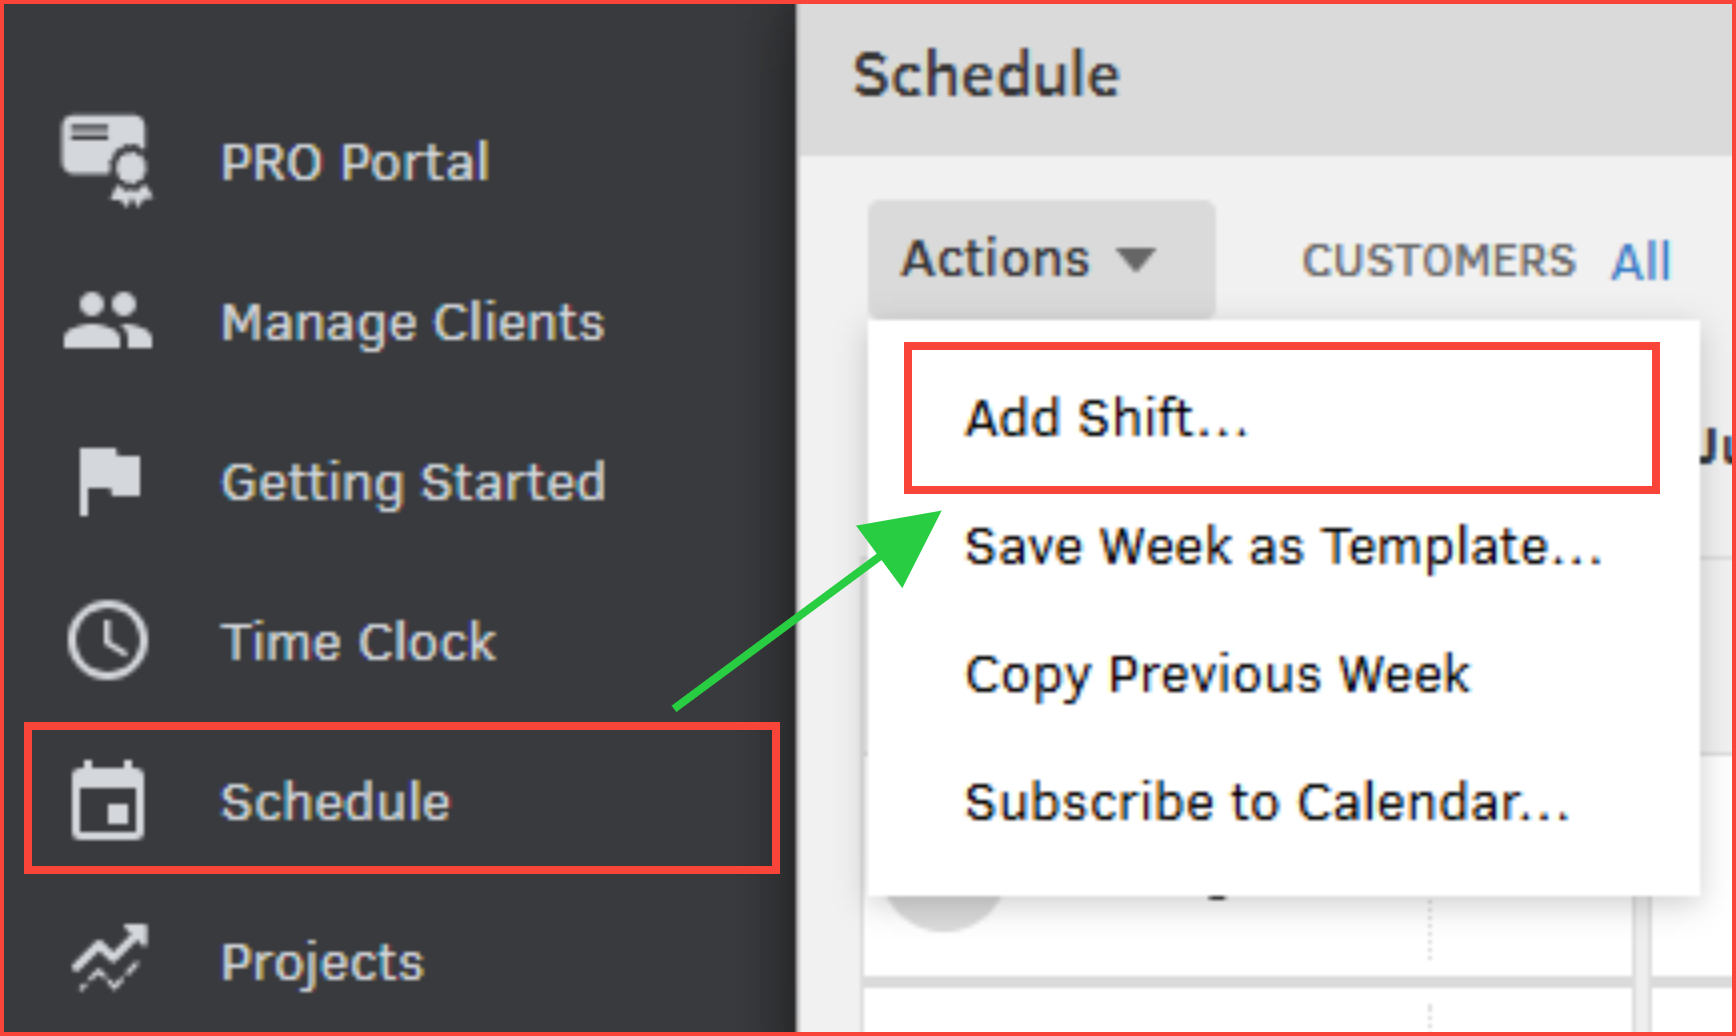This screenshot has height=1036, width=1736.
Task: Click the Manage Clients people icon
Action: coord(107,321)
